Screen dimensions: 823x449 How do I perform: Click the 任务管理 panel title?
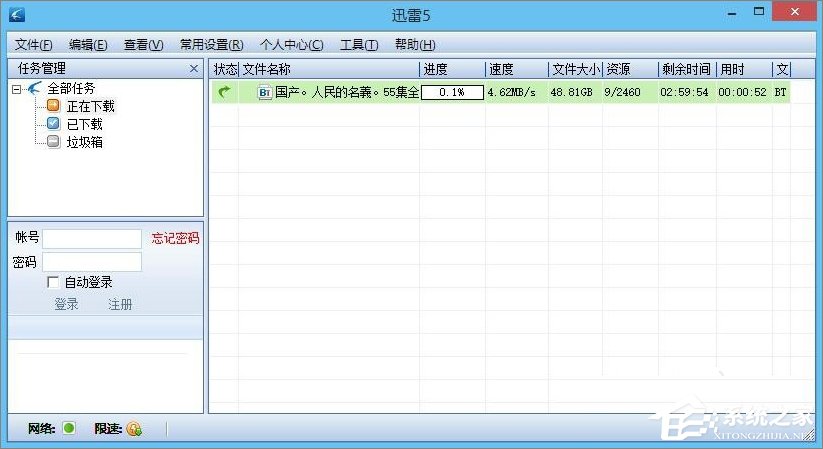pyautogui.click(x=41, y=68)
